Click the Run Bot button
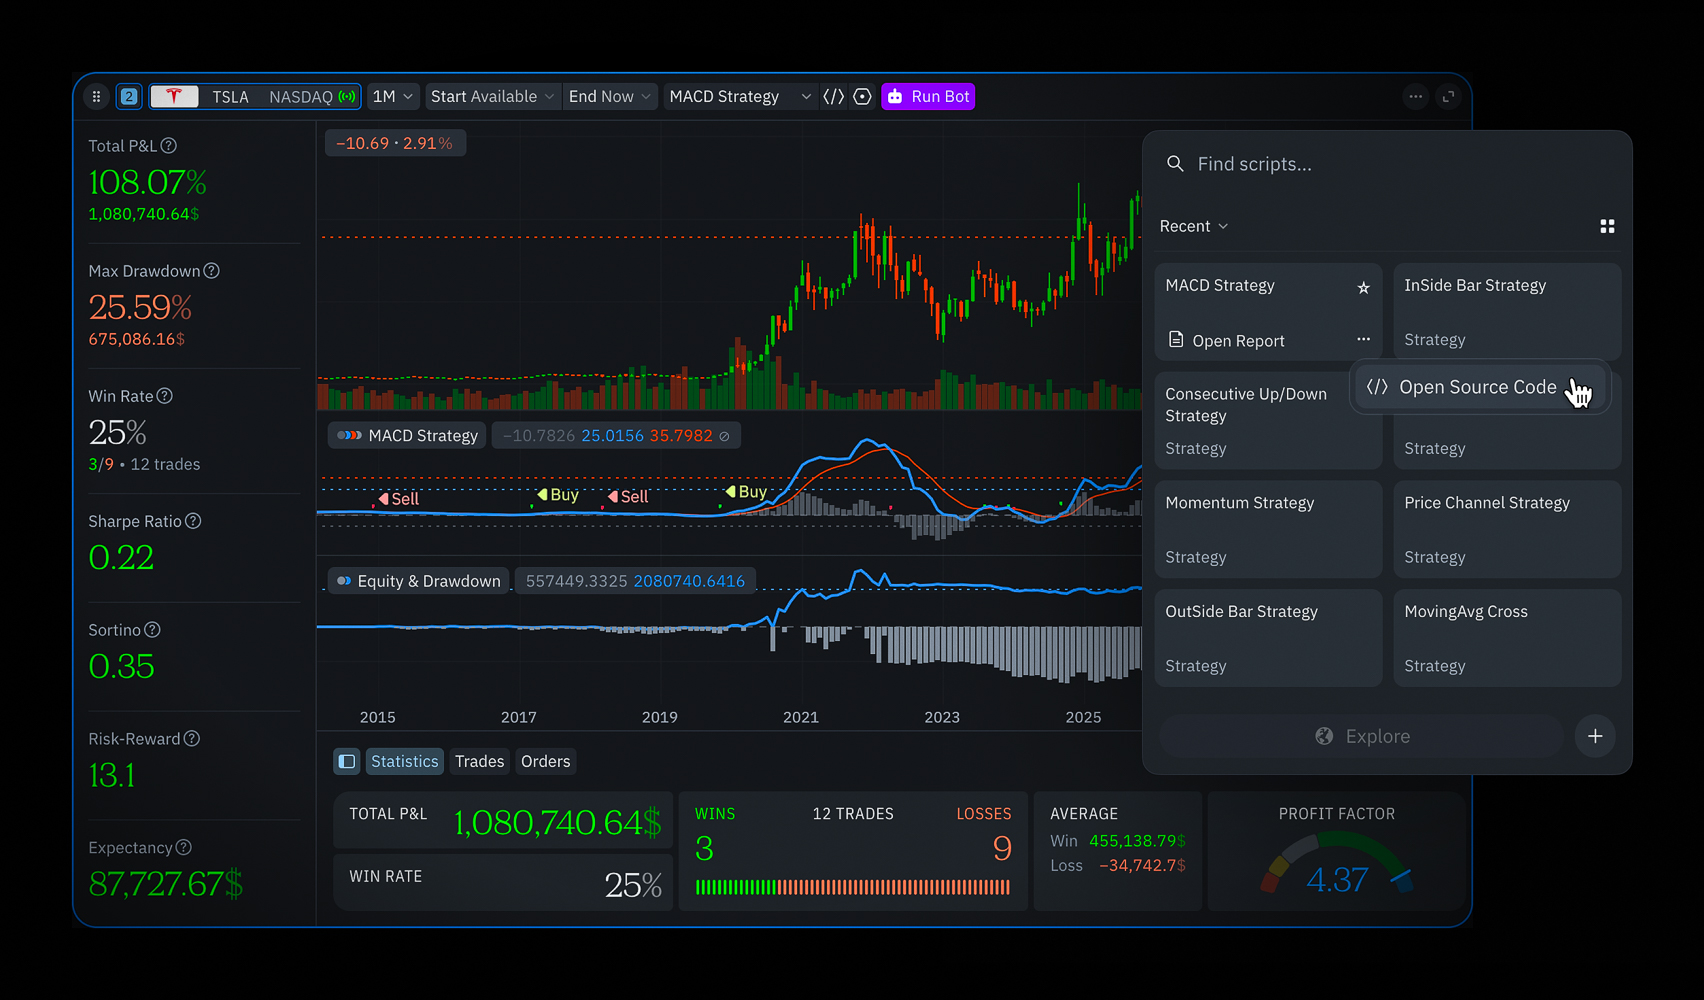Screen dimensions: 1704x1000 (928, 97)
